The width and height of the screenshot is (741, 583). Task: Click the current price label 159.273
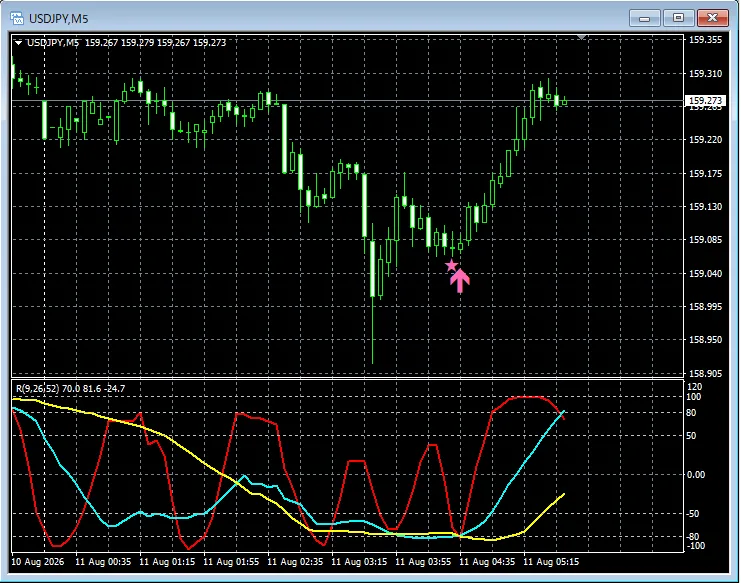pos(705,101)
